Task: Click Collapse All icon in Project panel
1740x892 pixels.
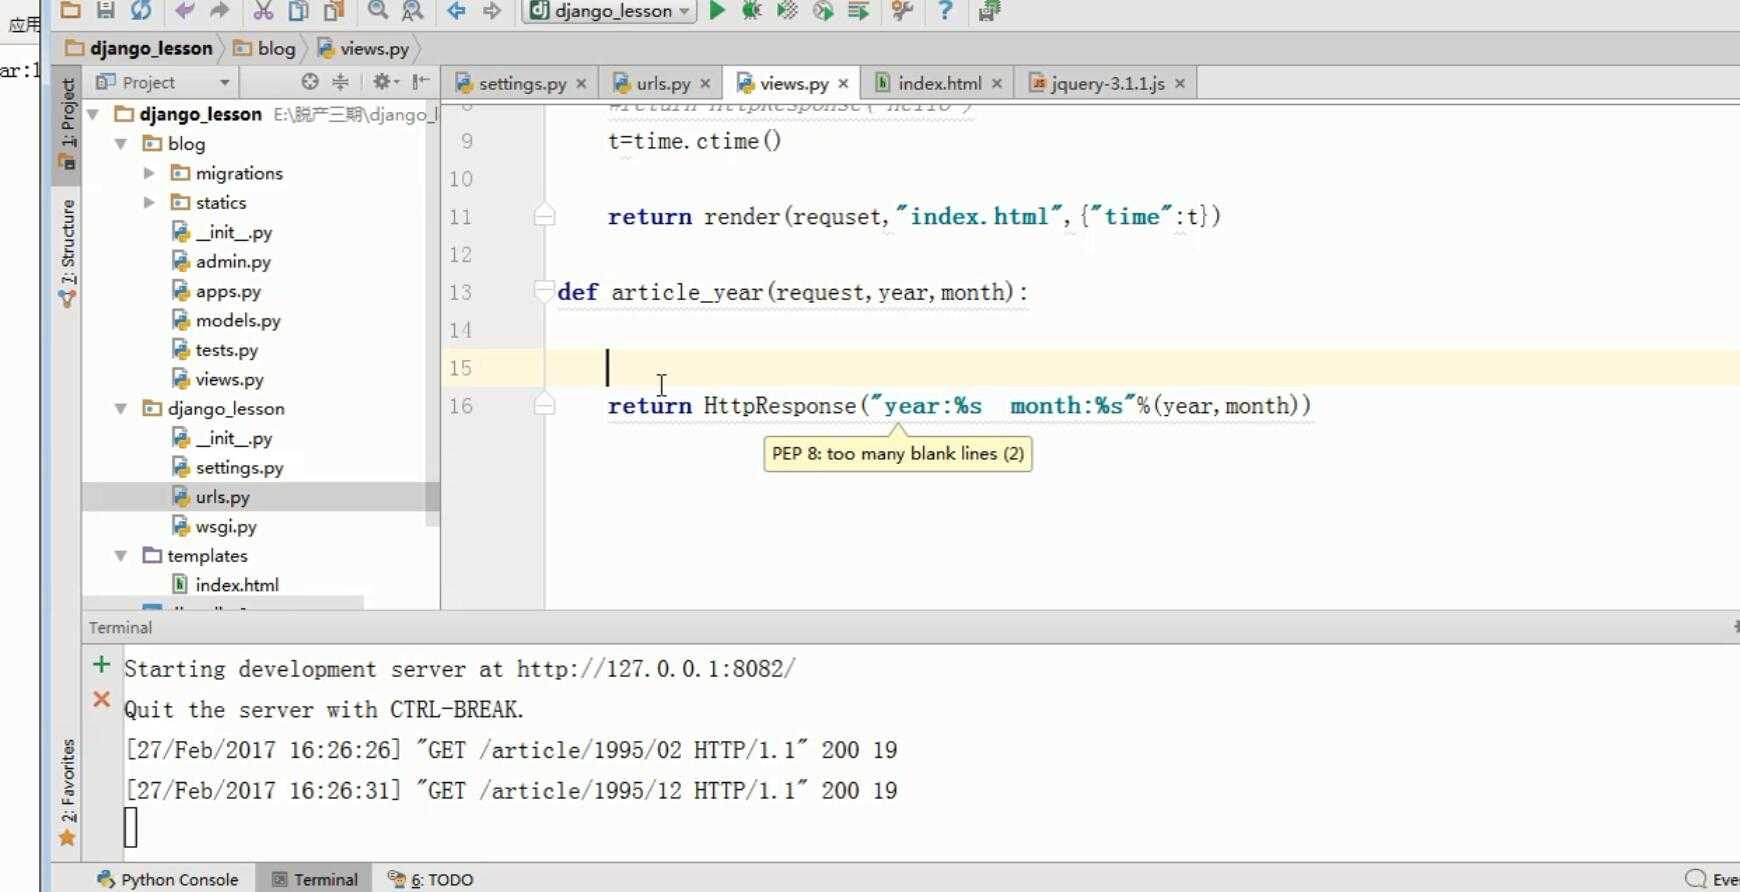Action: coord(341,82)
